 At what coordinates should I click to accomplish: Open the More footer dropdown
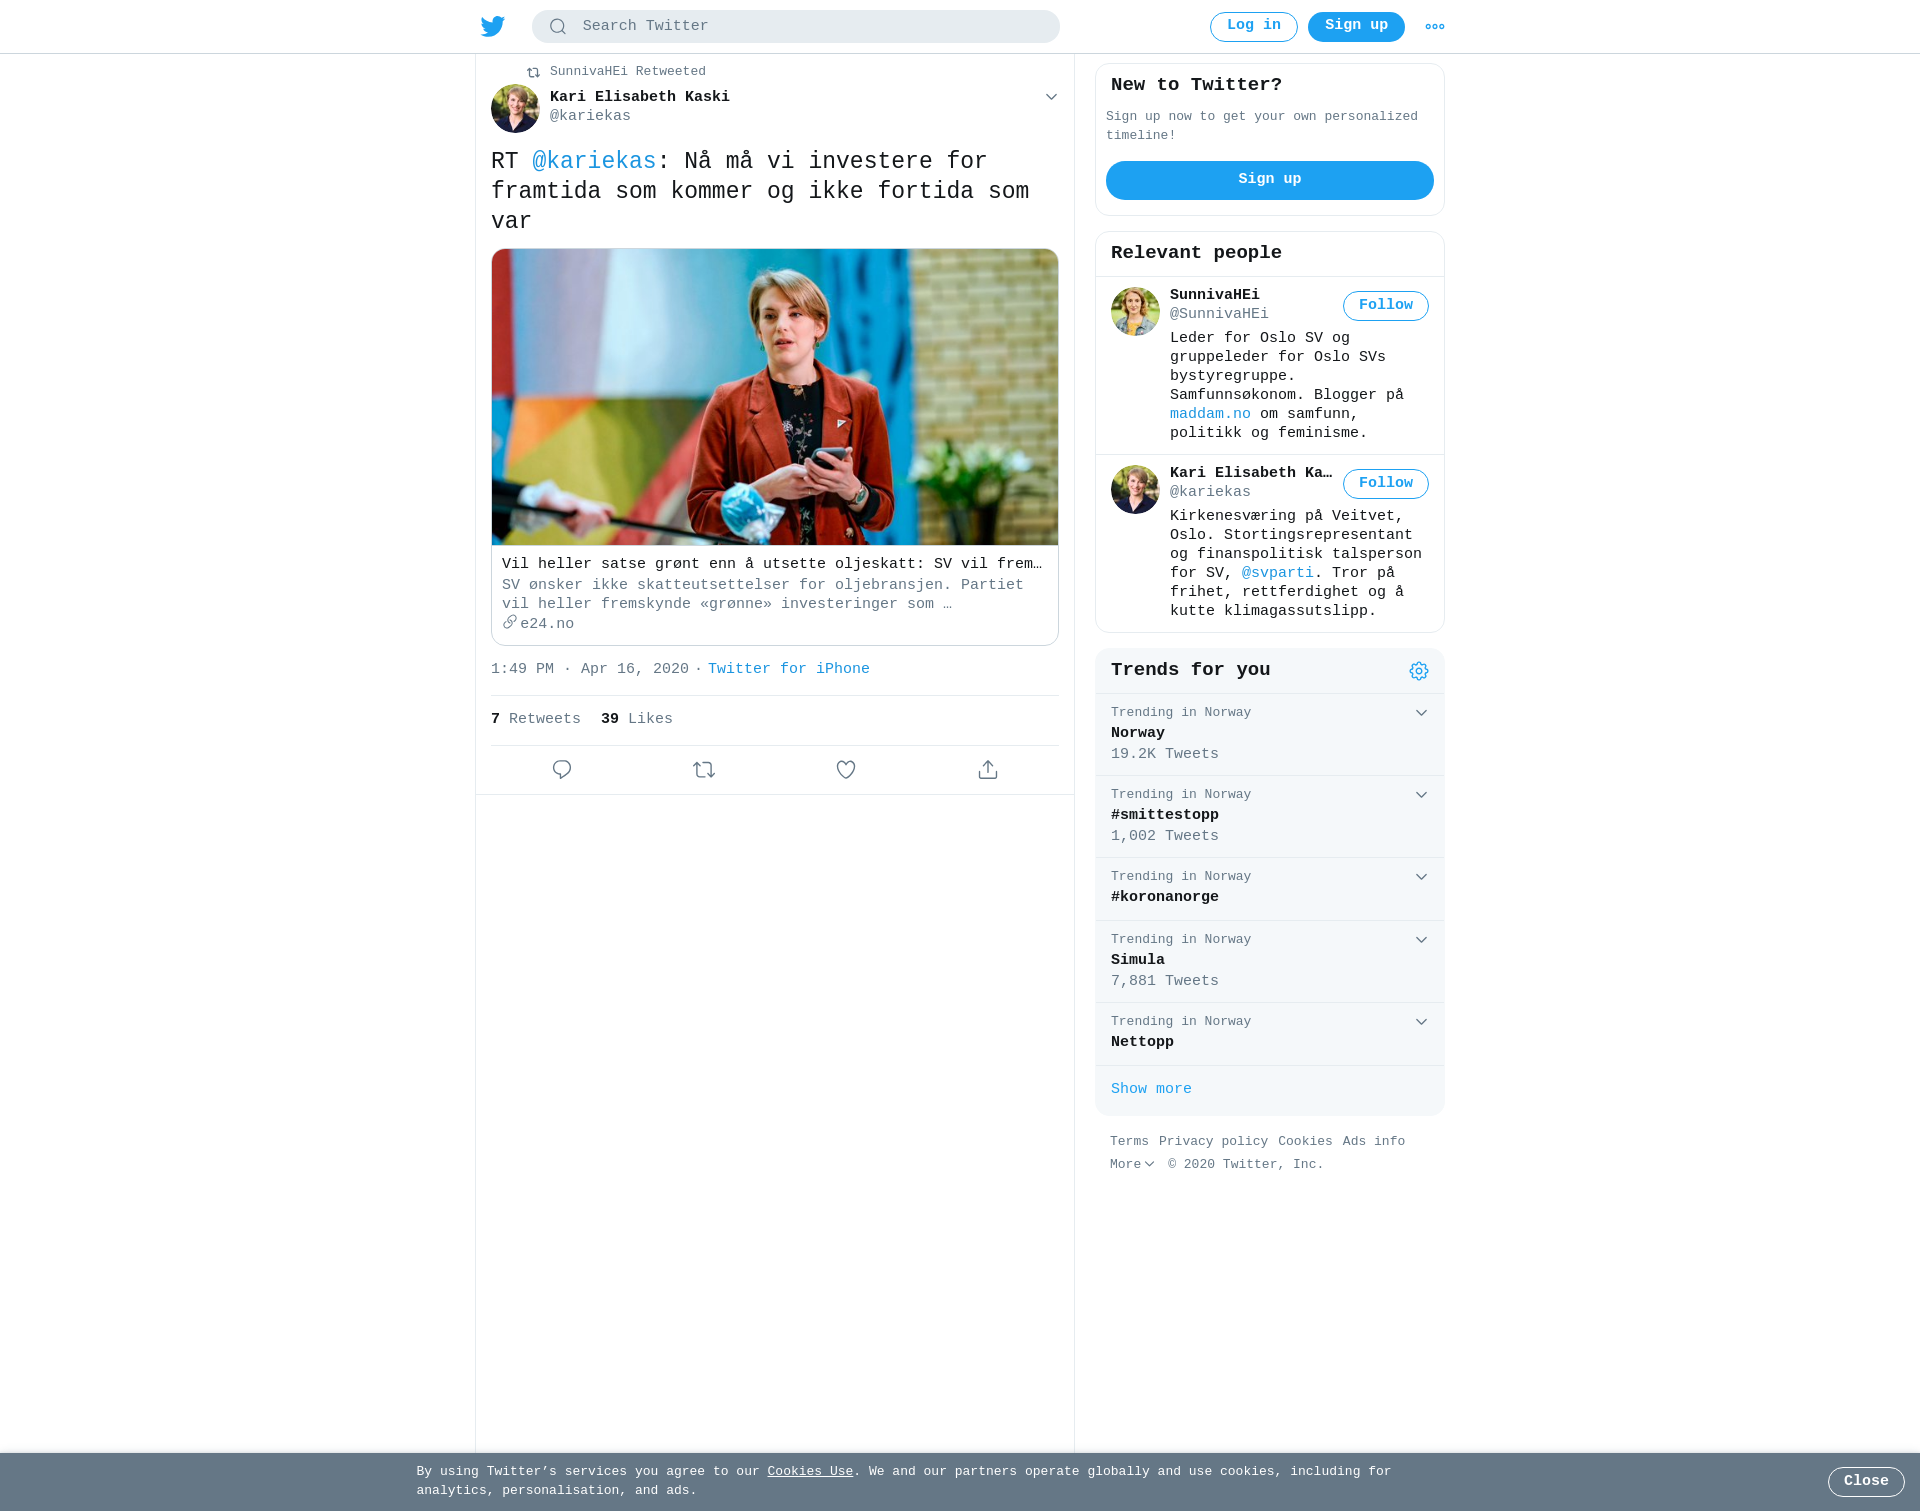click(x=1132, y=1165)
